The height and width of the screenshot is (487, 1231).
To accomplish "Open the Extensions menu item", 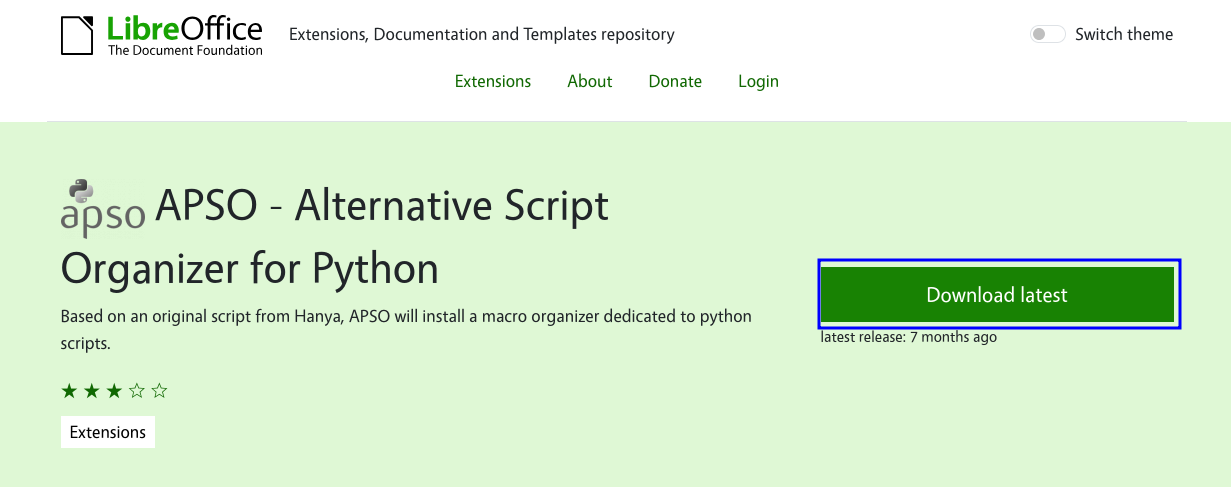I will 493,81.
